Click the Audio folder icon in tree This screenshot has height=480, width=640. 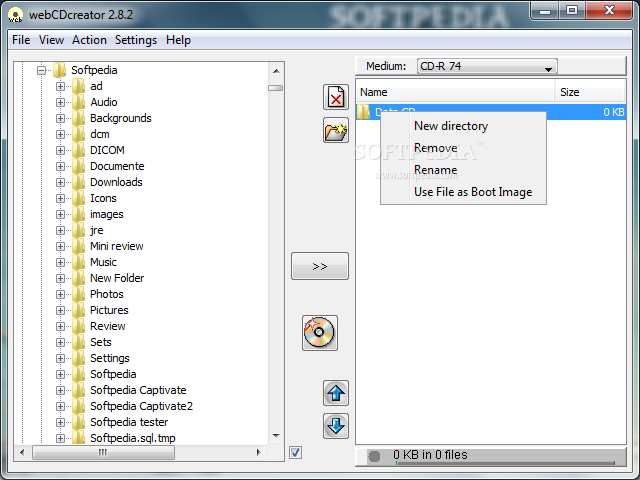78,102
